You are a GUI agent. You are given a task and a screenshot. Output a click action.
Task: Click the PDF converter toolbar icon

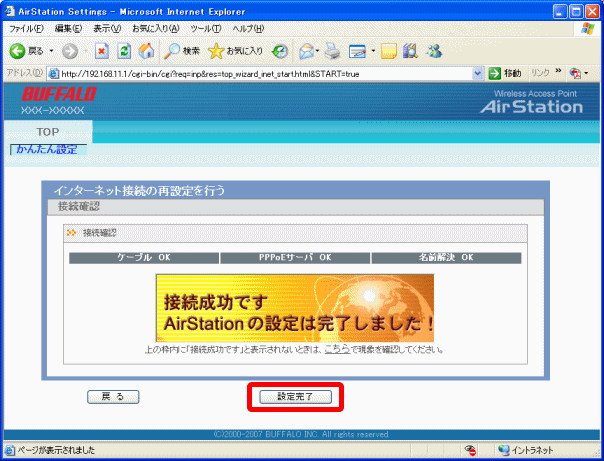pos(575,73)
